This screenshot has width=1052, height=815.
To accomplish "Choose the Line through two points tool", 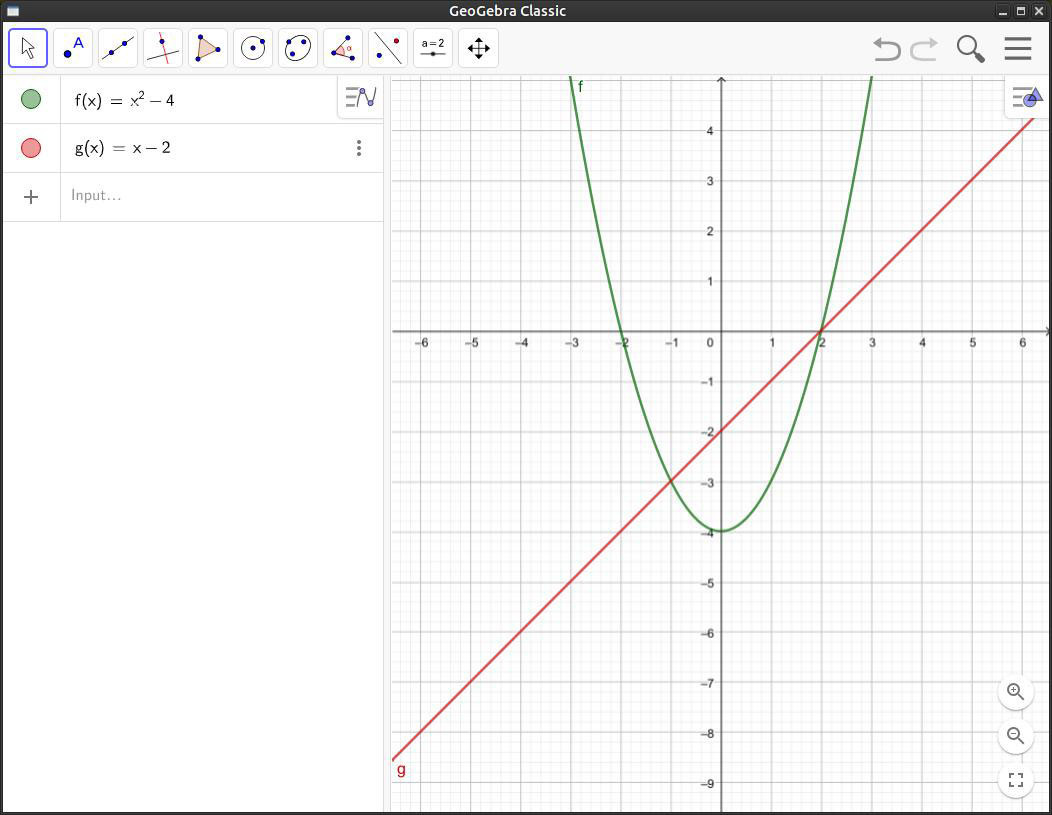I will (118, 48).
